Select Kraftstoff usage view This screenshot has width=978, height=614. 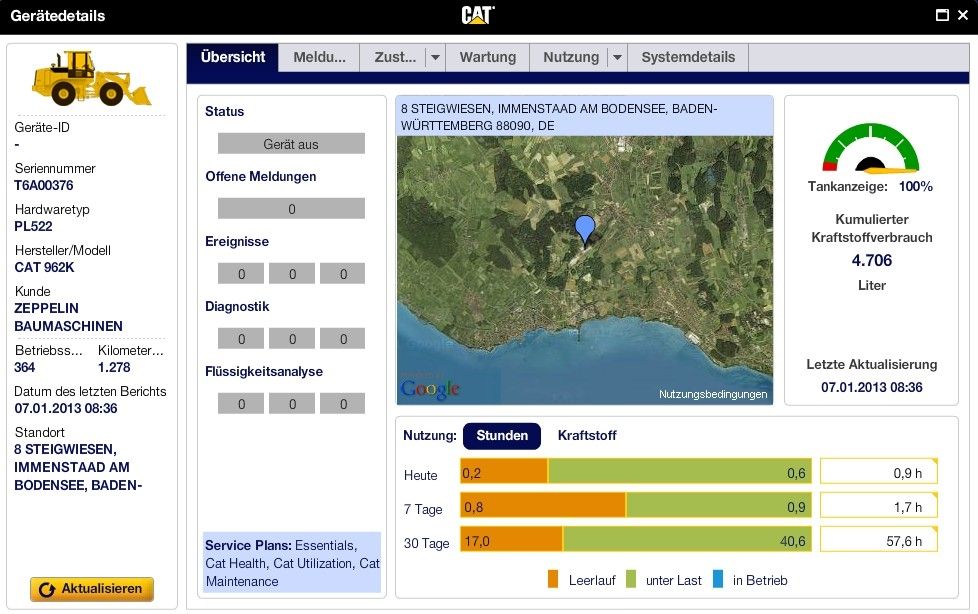pos(587,436)
